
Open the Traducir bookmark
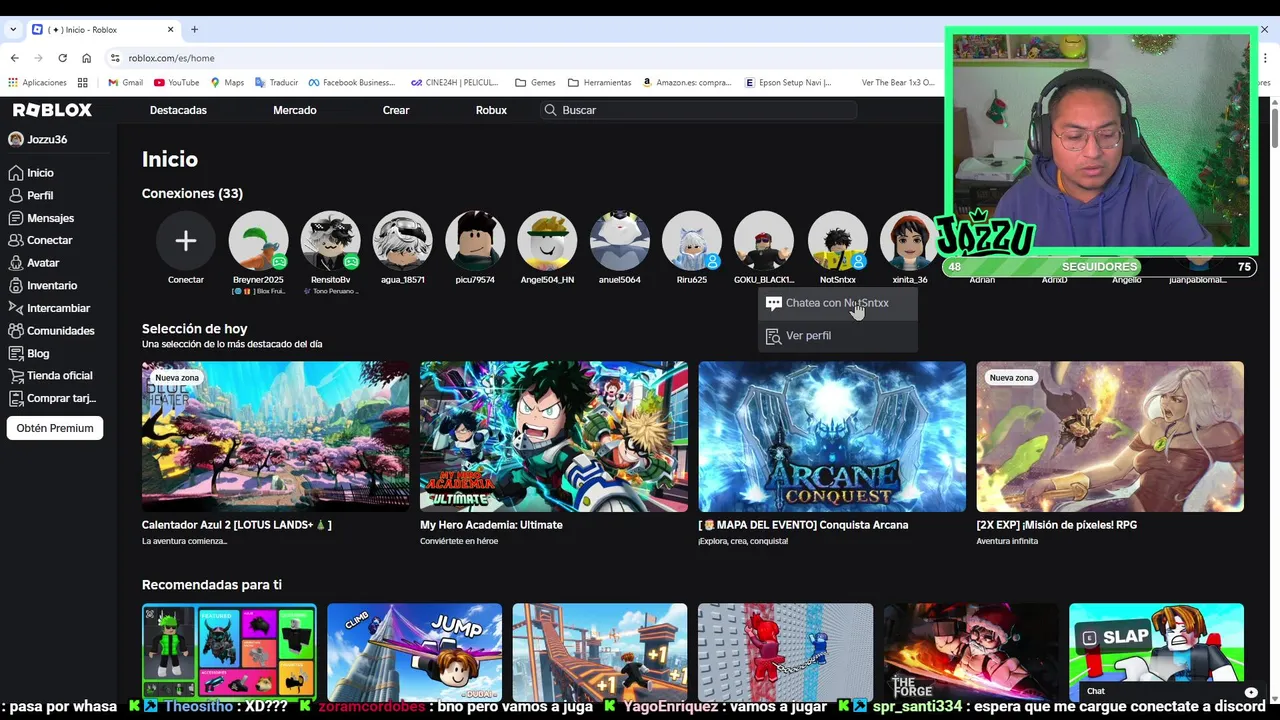[276, 82]
